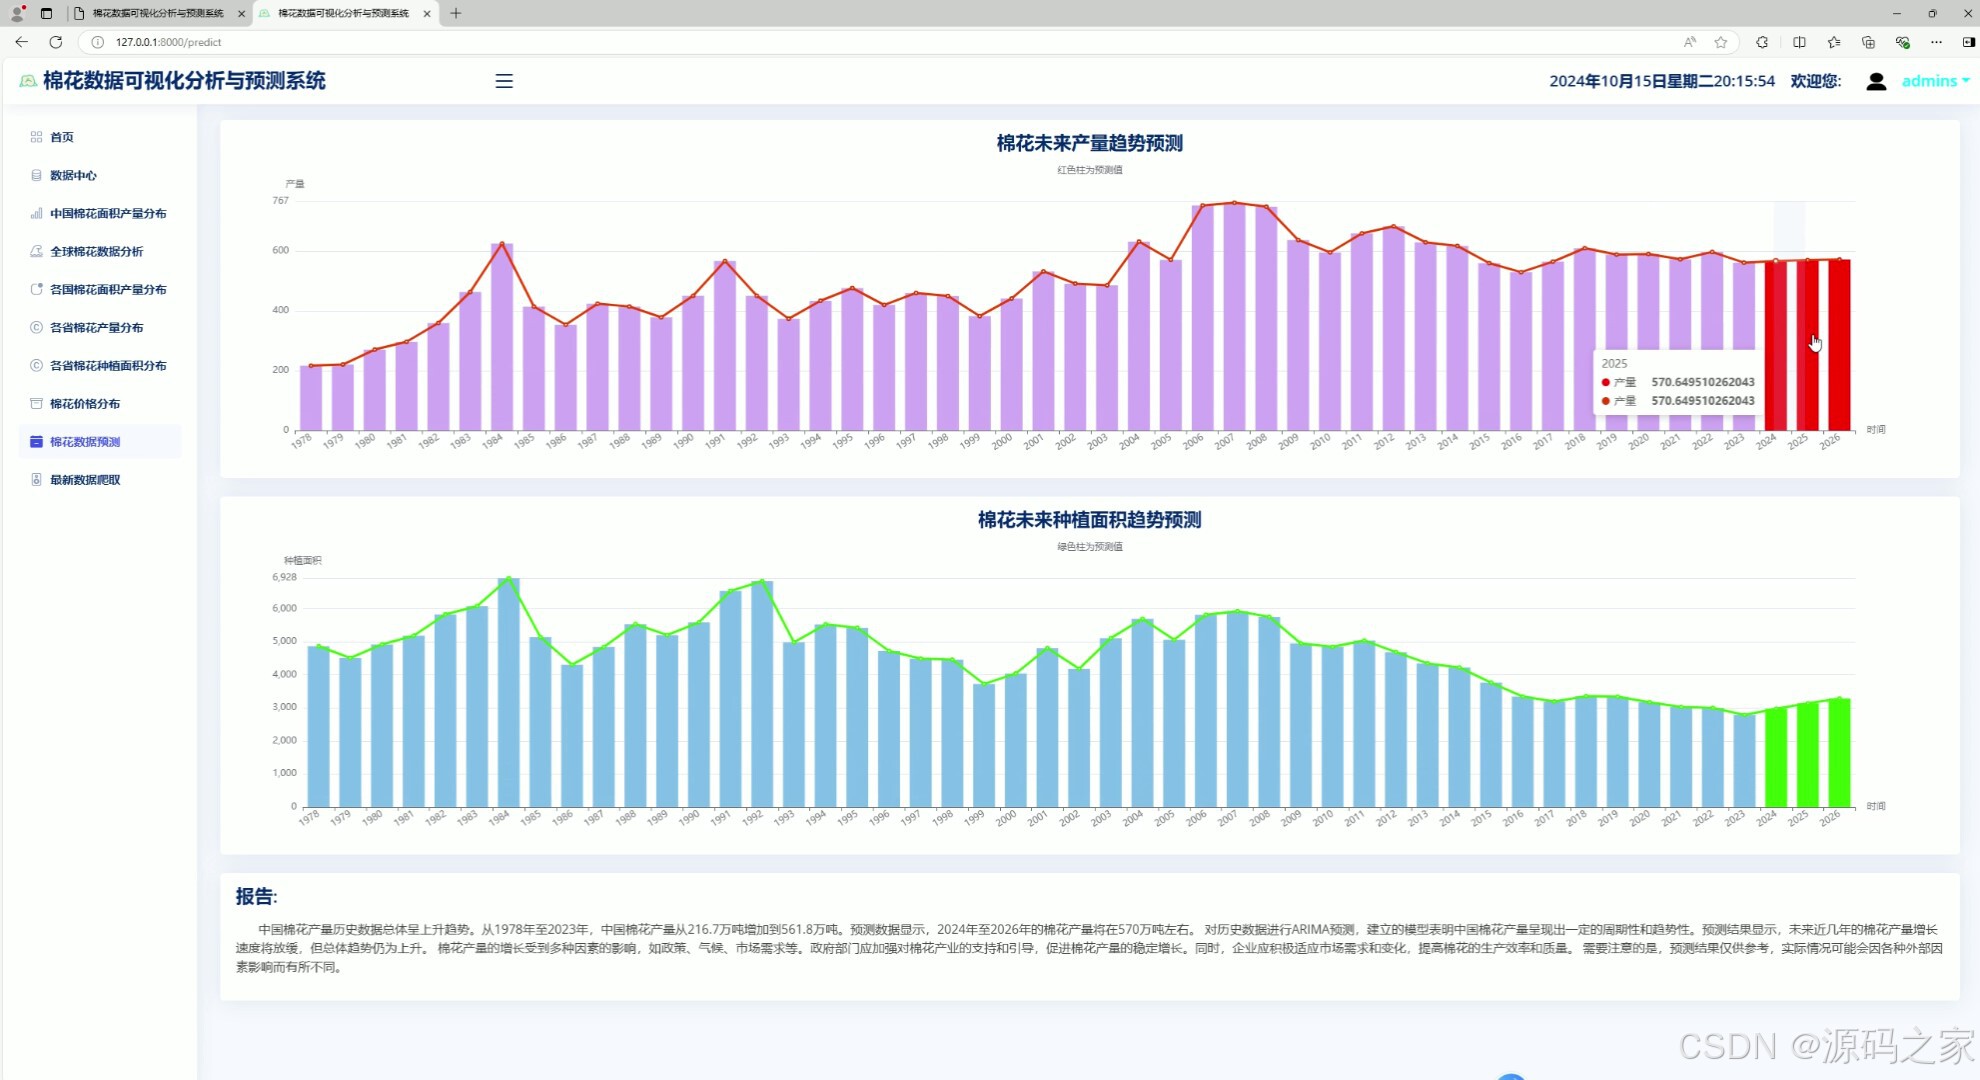Click the 各省棉花产量分布 circle icon

point(37,327)
